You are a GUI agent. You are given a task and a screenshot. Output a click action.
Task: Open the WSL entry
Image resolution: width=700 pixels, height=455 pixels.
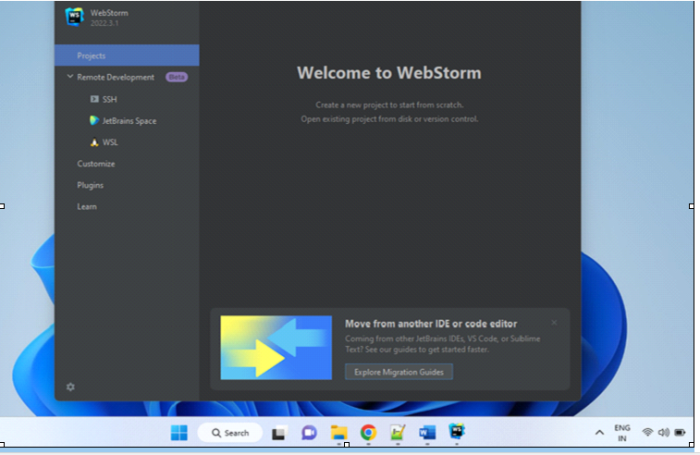(x=110, y=142)
